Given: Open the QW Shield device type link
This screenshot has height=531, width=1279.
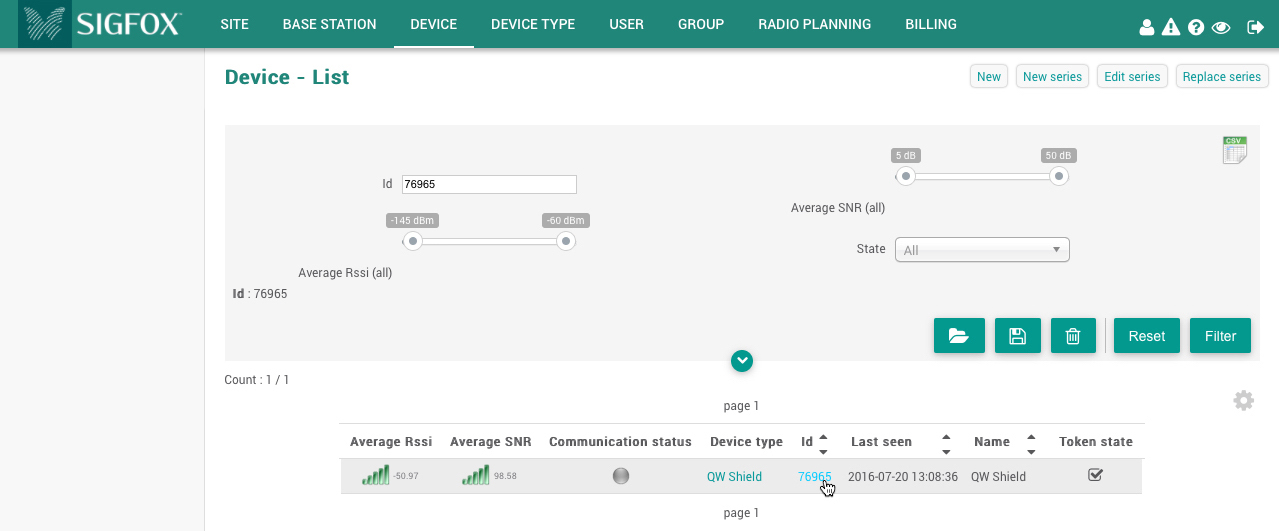Looking at the screenshot, I should tap(734, 477).
